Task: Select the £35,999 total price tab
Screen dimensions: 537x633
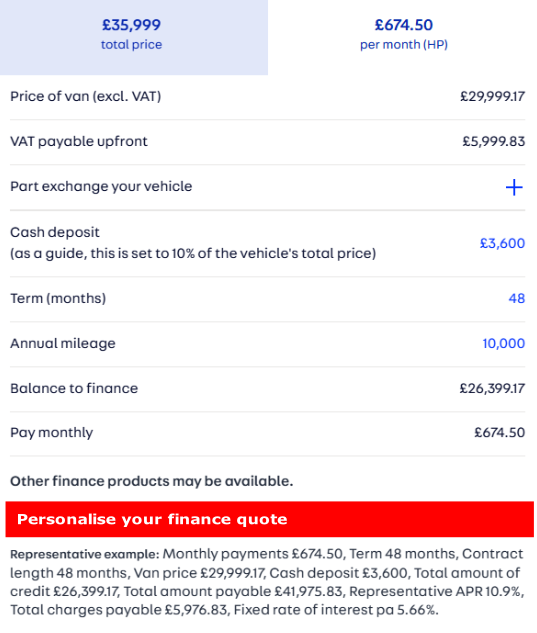Action: click(x=134, y=37)
